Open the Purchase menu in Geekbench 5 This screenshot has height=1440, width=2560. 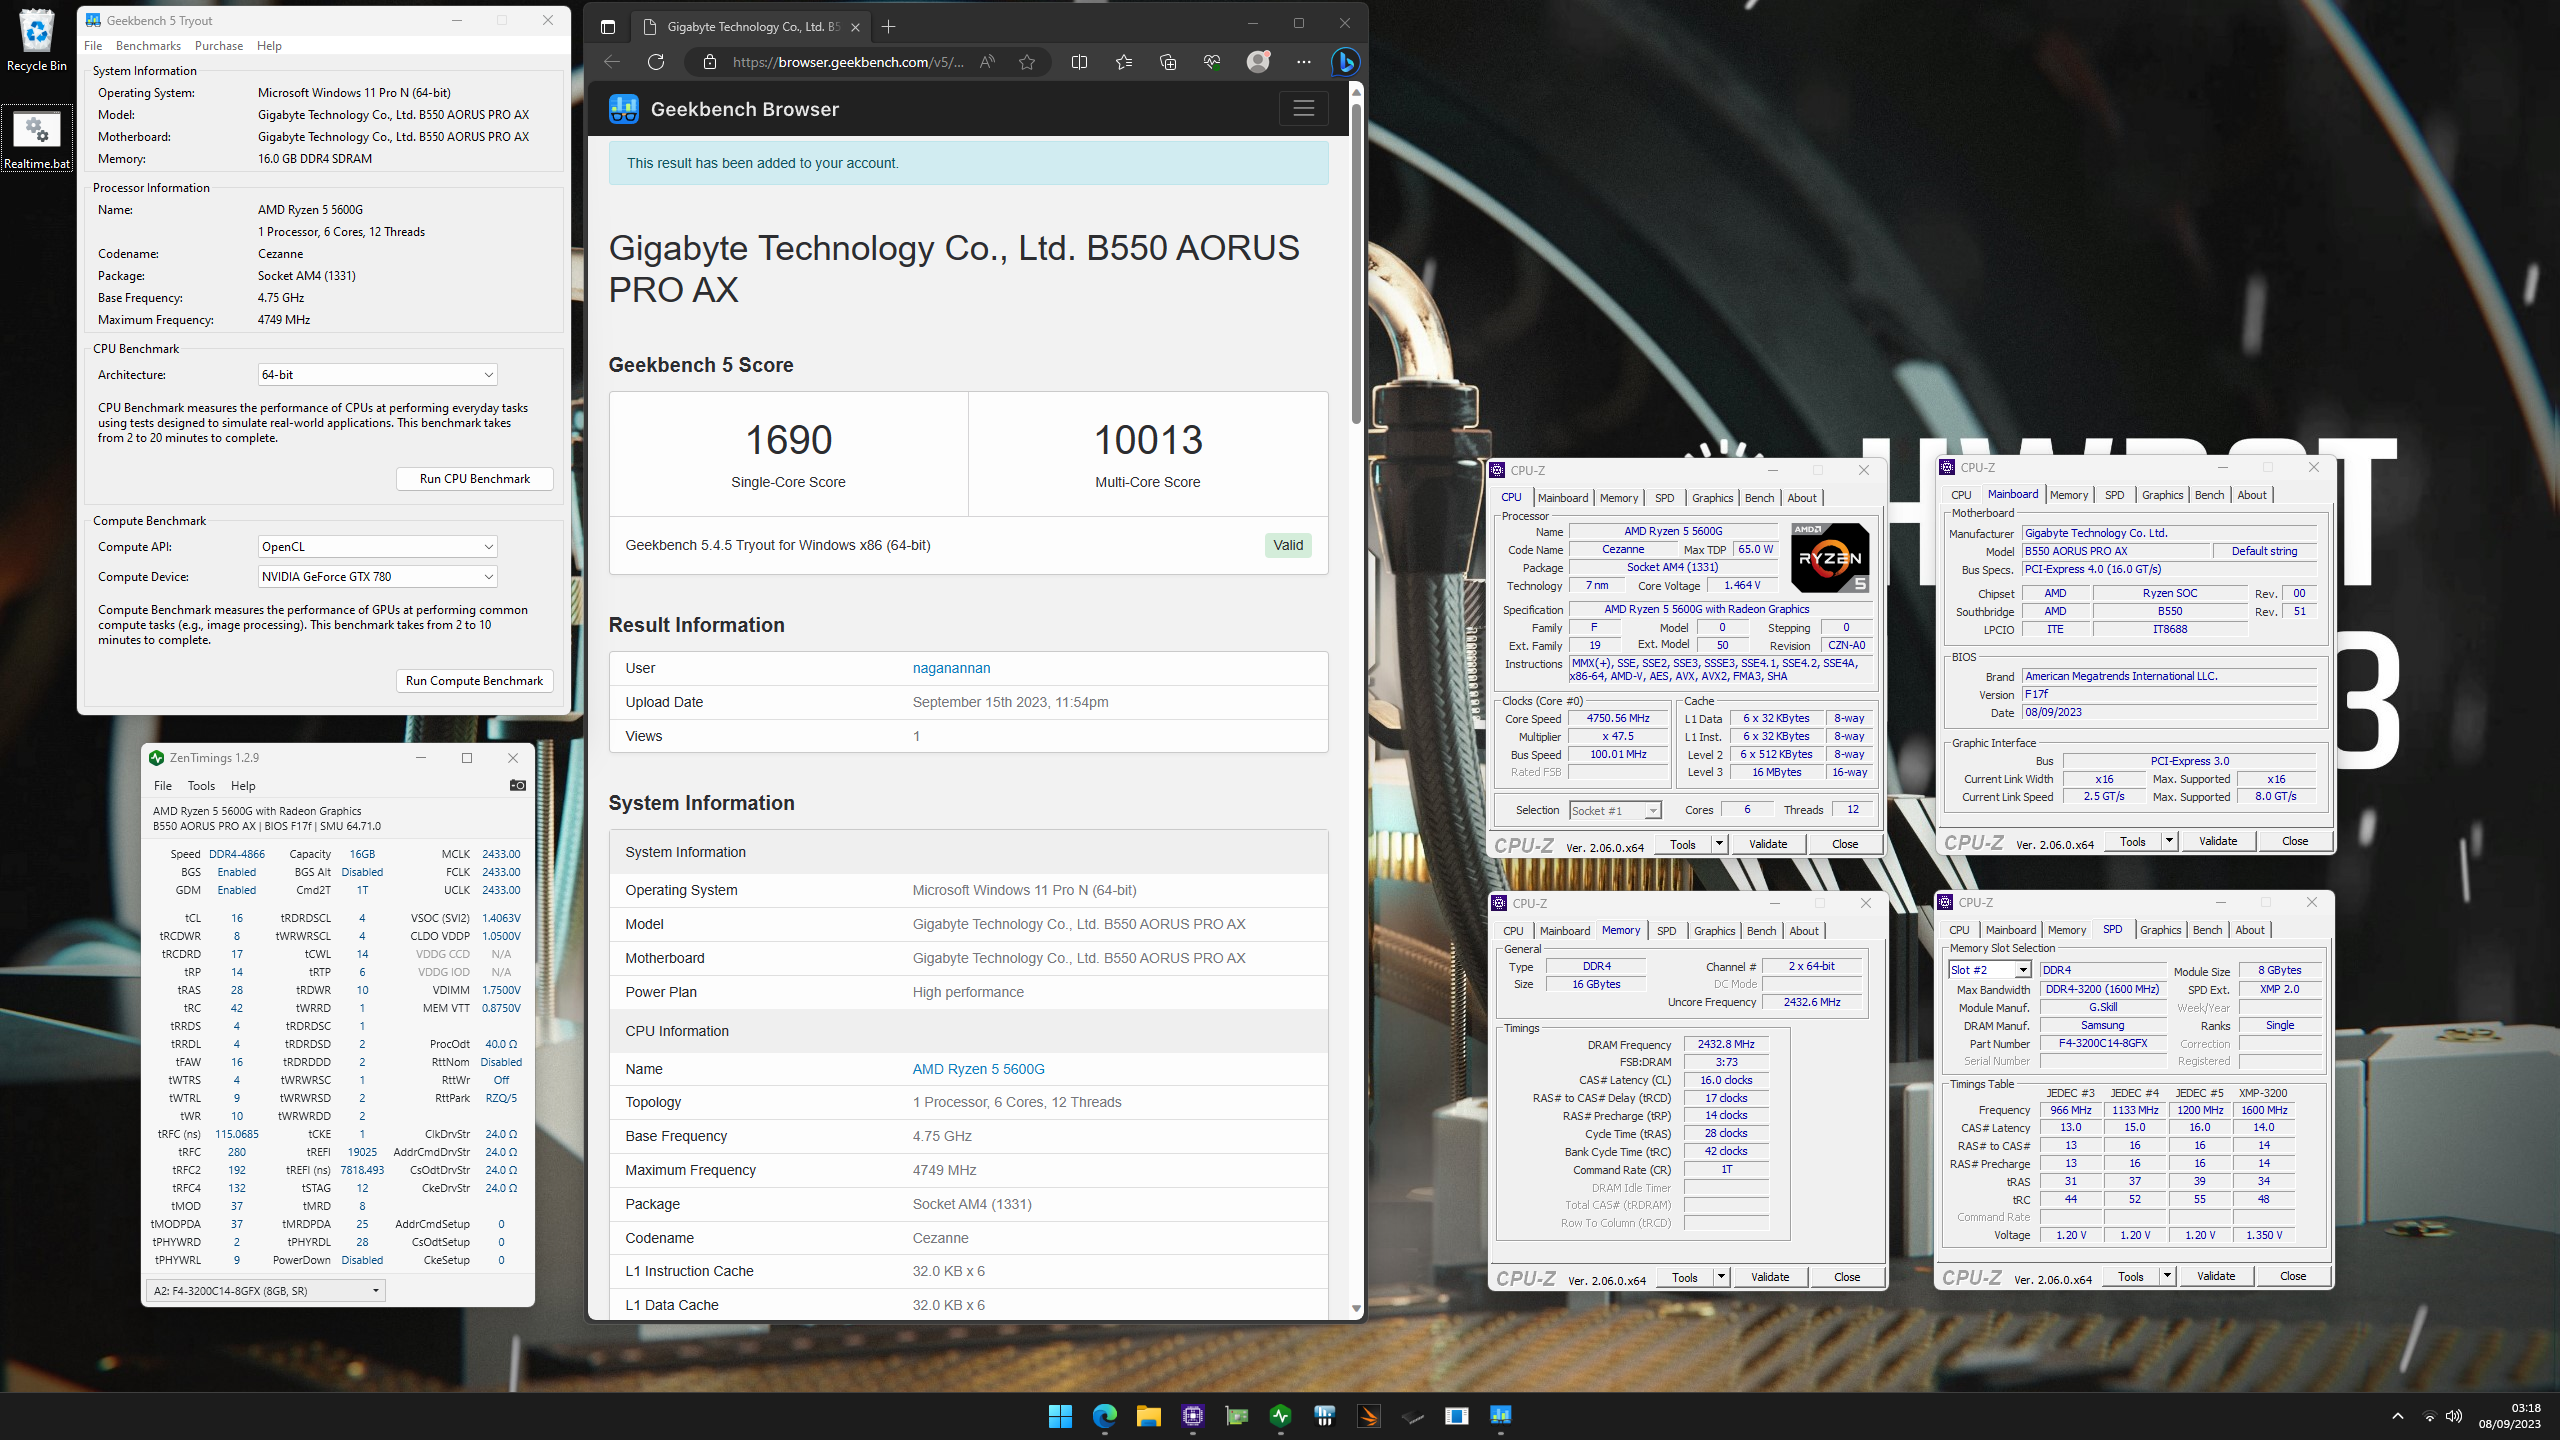[x=219, y=46]
